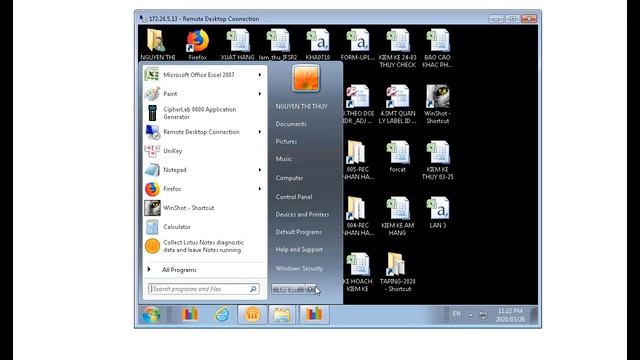Select the forcat spreadsheet on desktop
Screen dimensions: 640x360
point(398,157)
